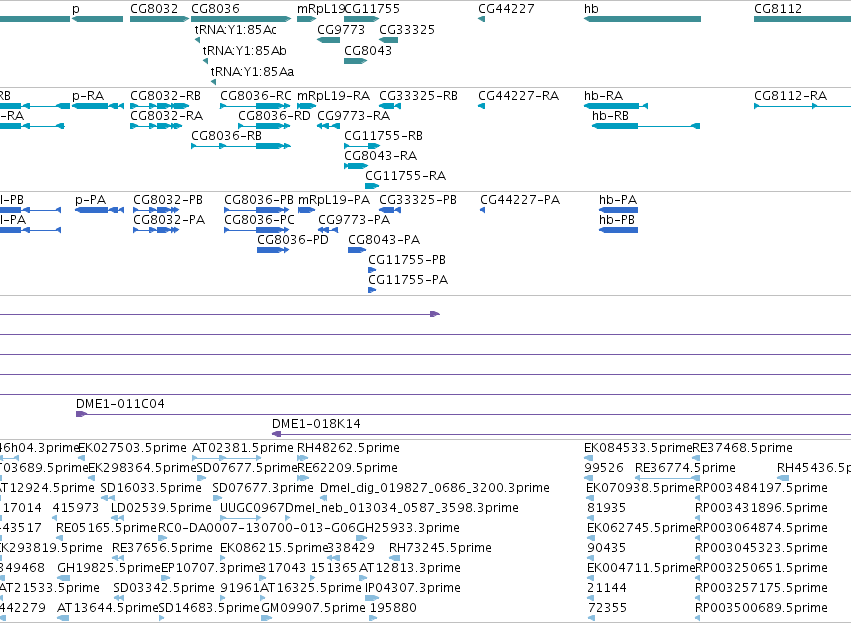Click the tRNA:Y1:85Ac feature label
The image size is (851, 623).
tap(236, 29)
